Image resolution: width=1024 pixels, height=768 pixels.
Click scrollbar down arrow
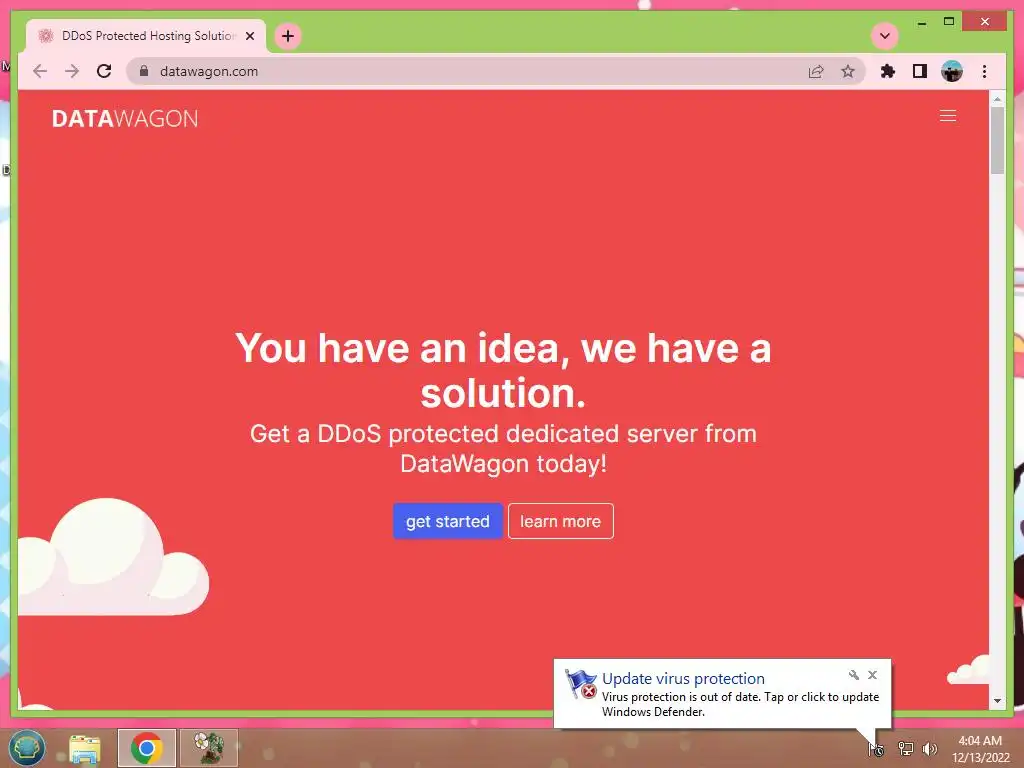[997, 701]
